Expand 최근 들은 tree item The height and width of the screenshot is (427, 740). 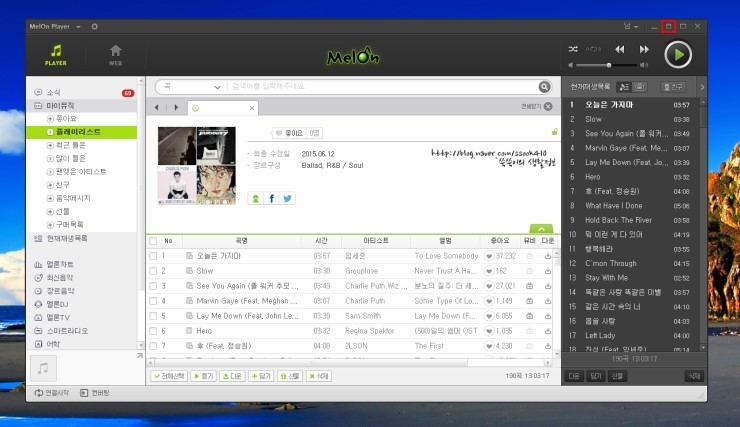click(50, 145)
